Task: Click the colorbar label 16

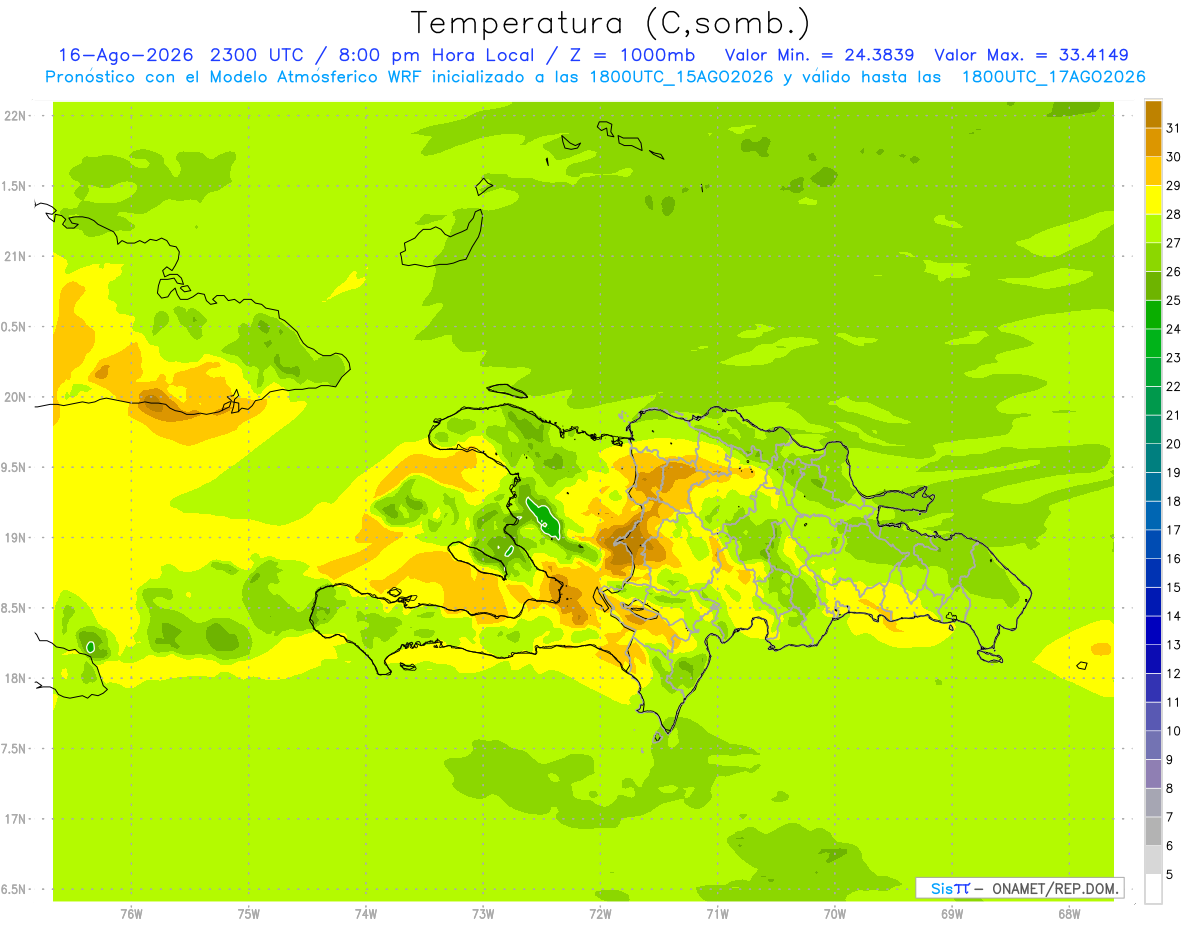Action: (x=1173, y=559)
